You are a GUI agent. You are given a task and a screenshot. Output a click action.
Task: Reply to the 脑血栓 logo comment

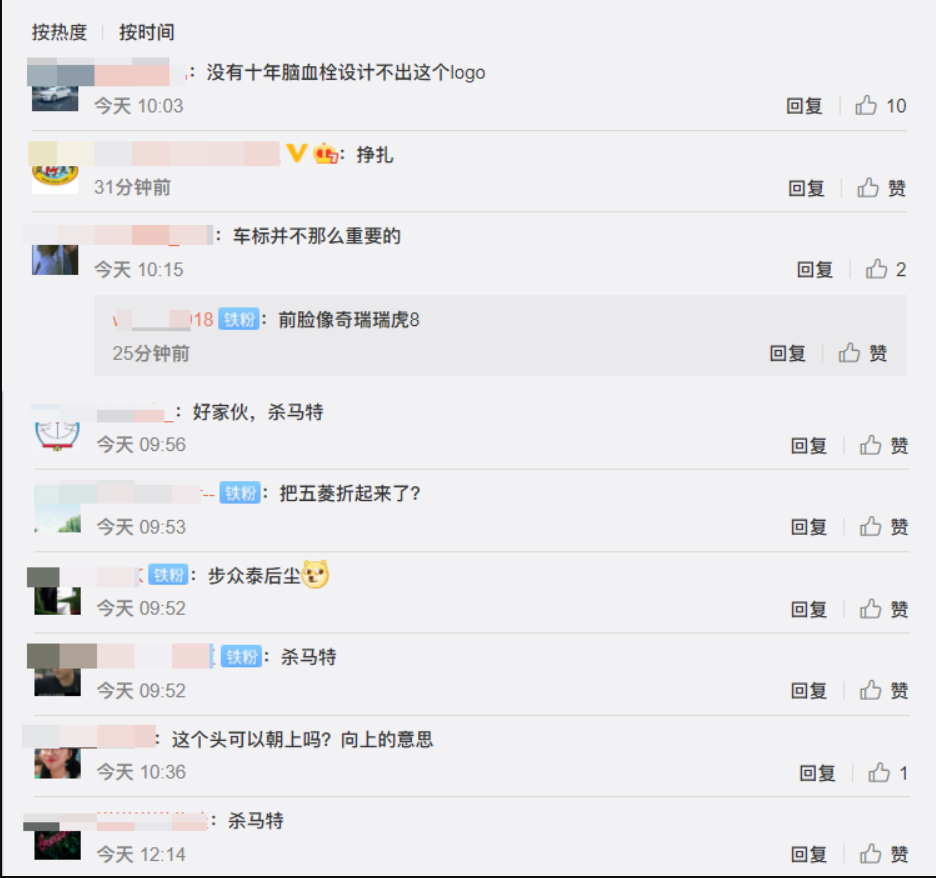pos(804,106)
